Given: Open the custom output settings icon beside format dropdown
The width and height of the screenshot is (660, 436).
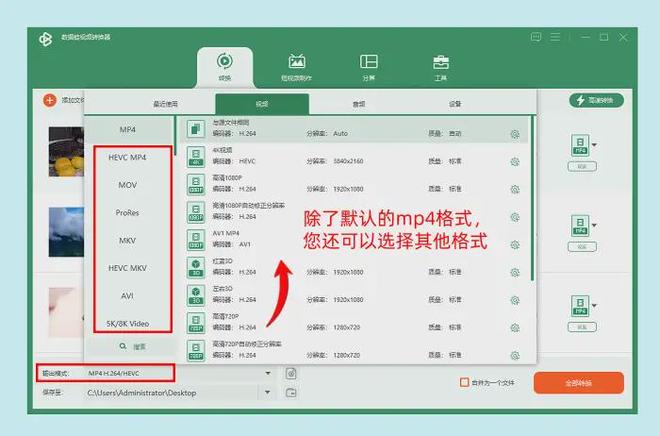Looking at the screenshot, I should coord(291,373).
